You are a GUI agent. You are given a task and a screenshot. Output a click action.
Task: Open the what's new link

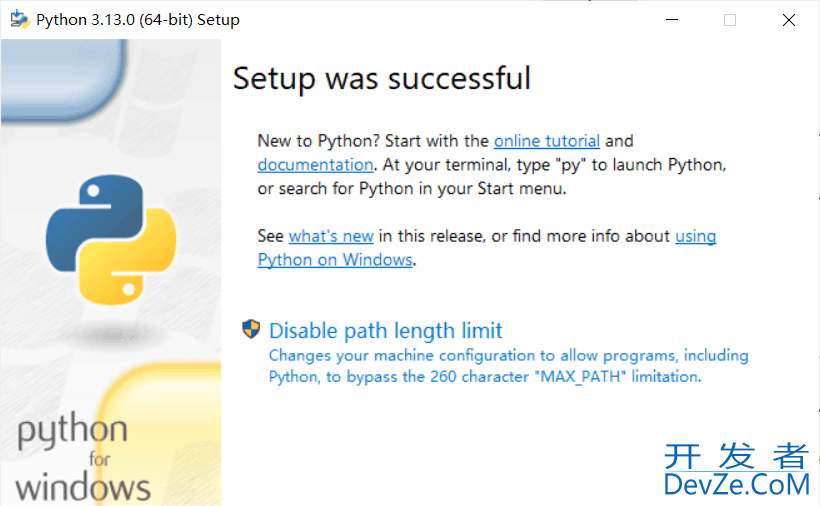(x=331, y=236)
